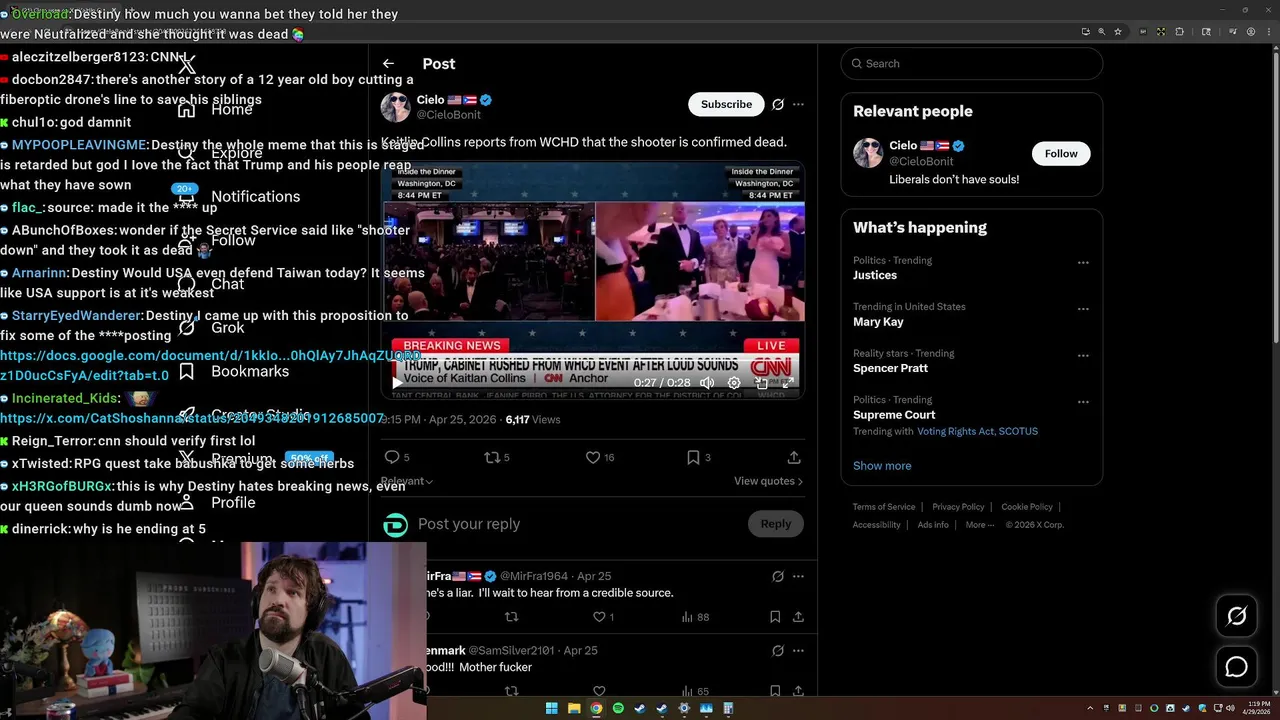Follow Cielo in Relevant people
Screen dimensions: 1280x720
1061,154
